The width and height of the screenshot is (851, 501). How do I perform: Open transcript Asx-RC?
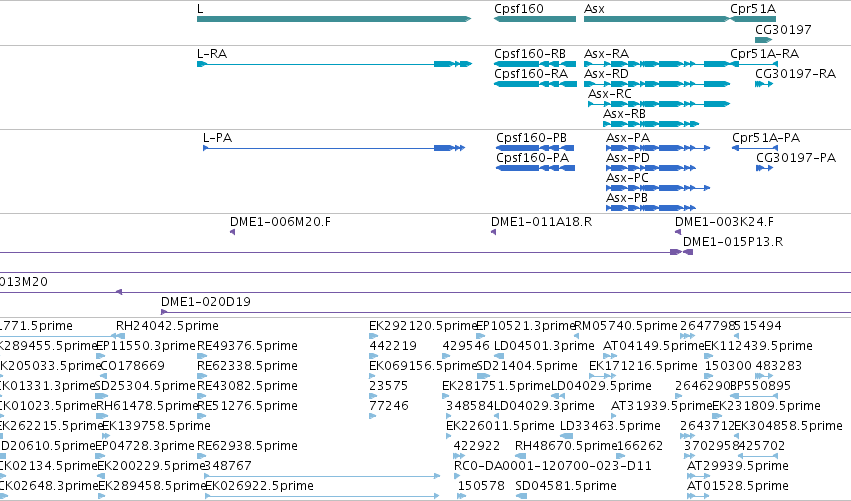(x=659, y=104)
